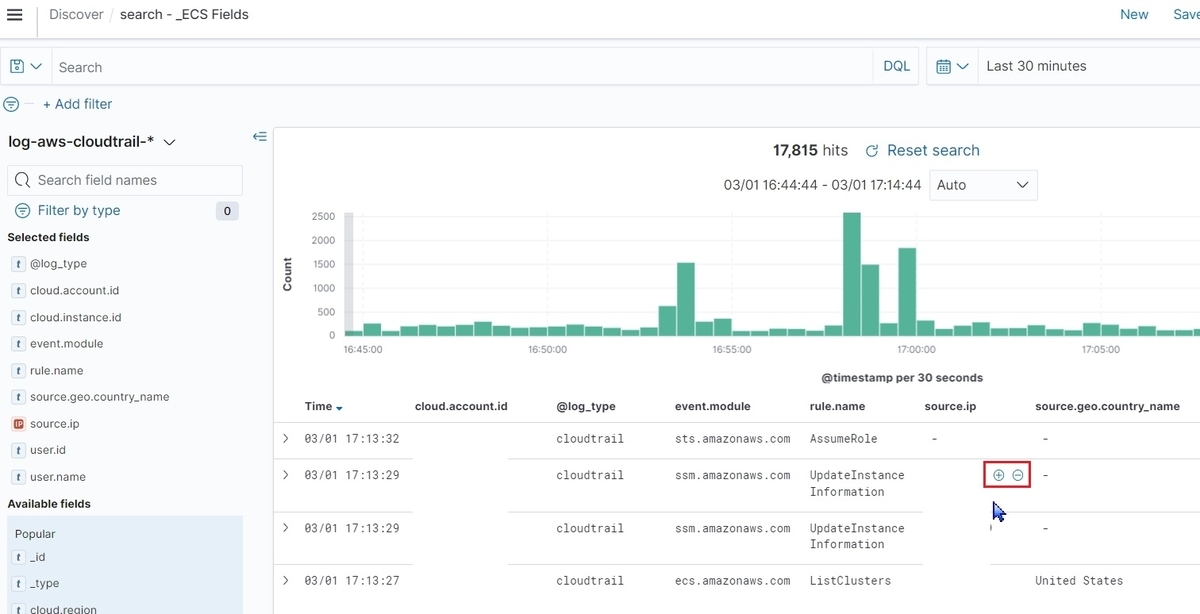Click the rule.name field type icon
Screen dimensions: 1200x614
tap(18, 371)
